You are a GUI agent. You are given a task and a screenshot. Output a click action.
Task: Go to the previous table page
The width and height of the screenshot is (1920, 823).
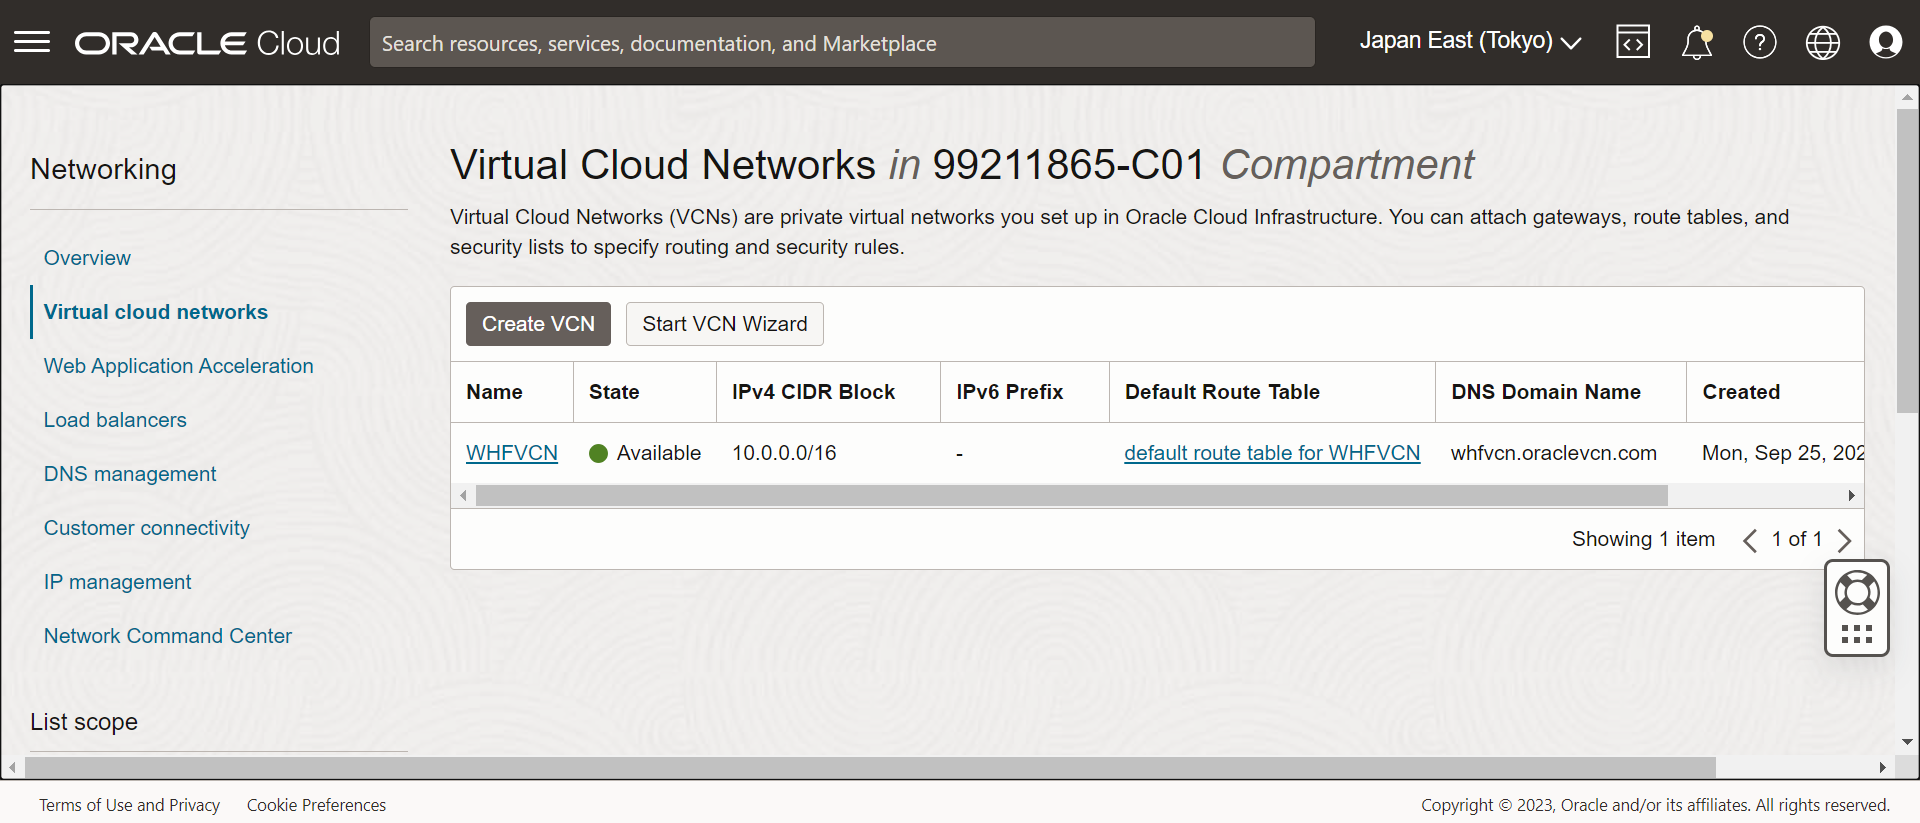click(1750, 540)
